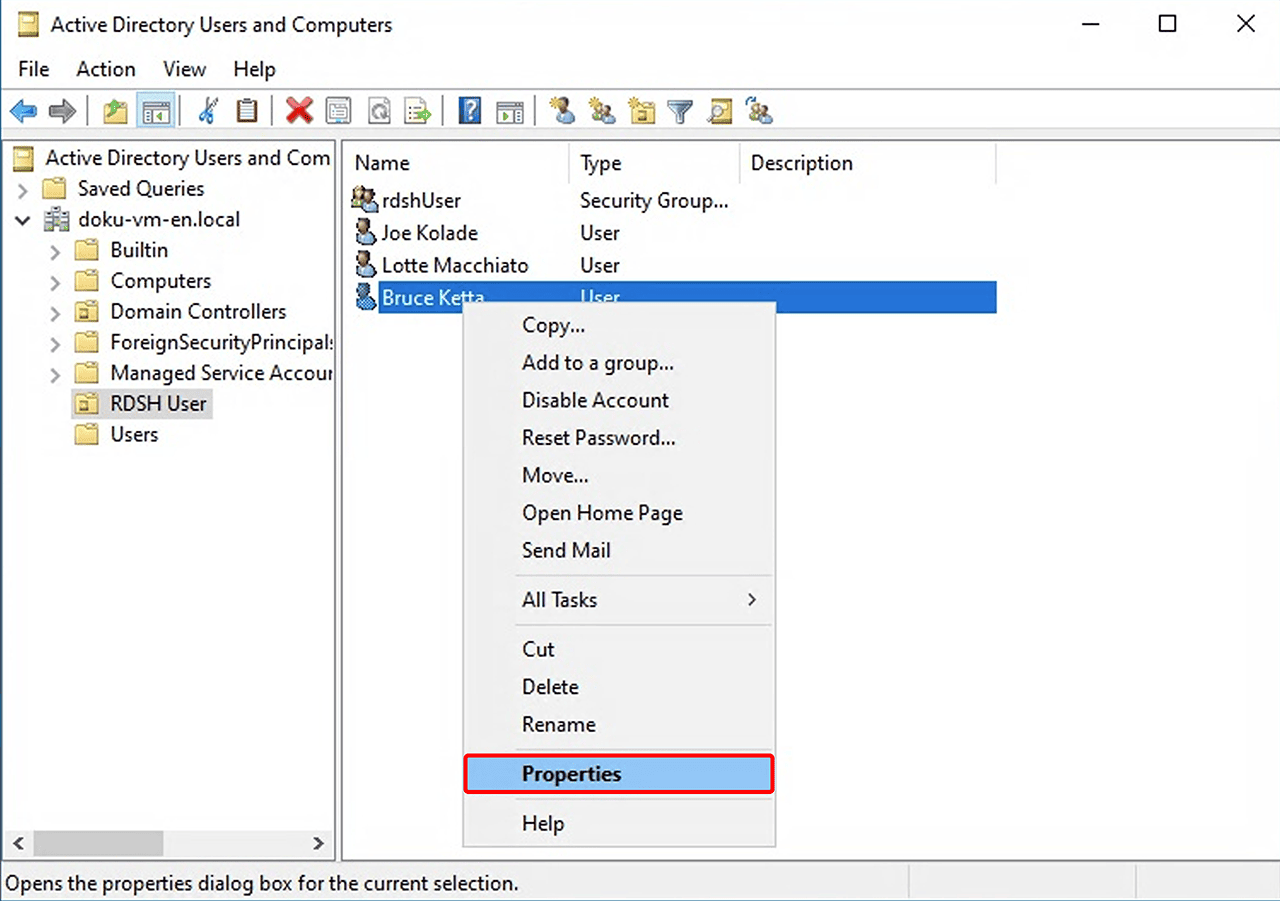The image size is (1280, 901).
Task: Click the Delete red X toolbar icon
Action: point(299,111)
